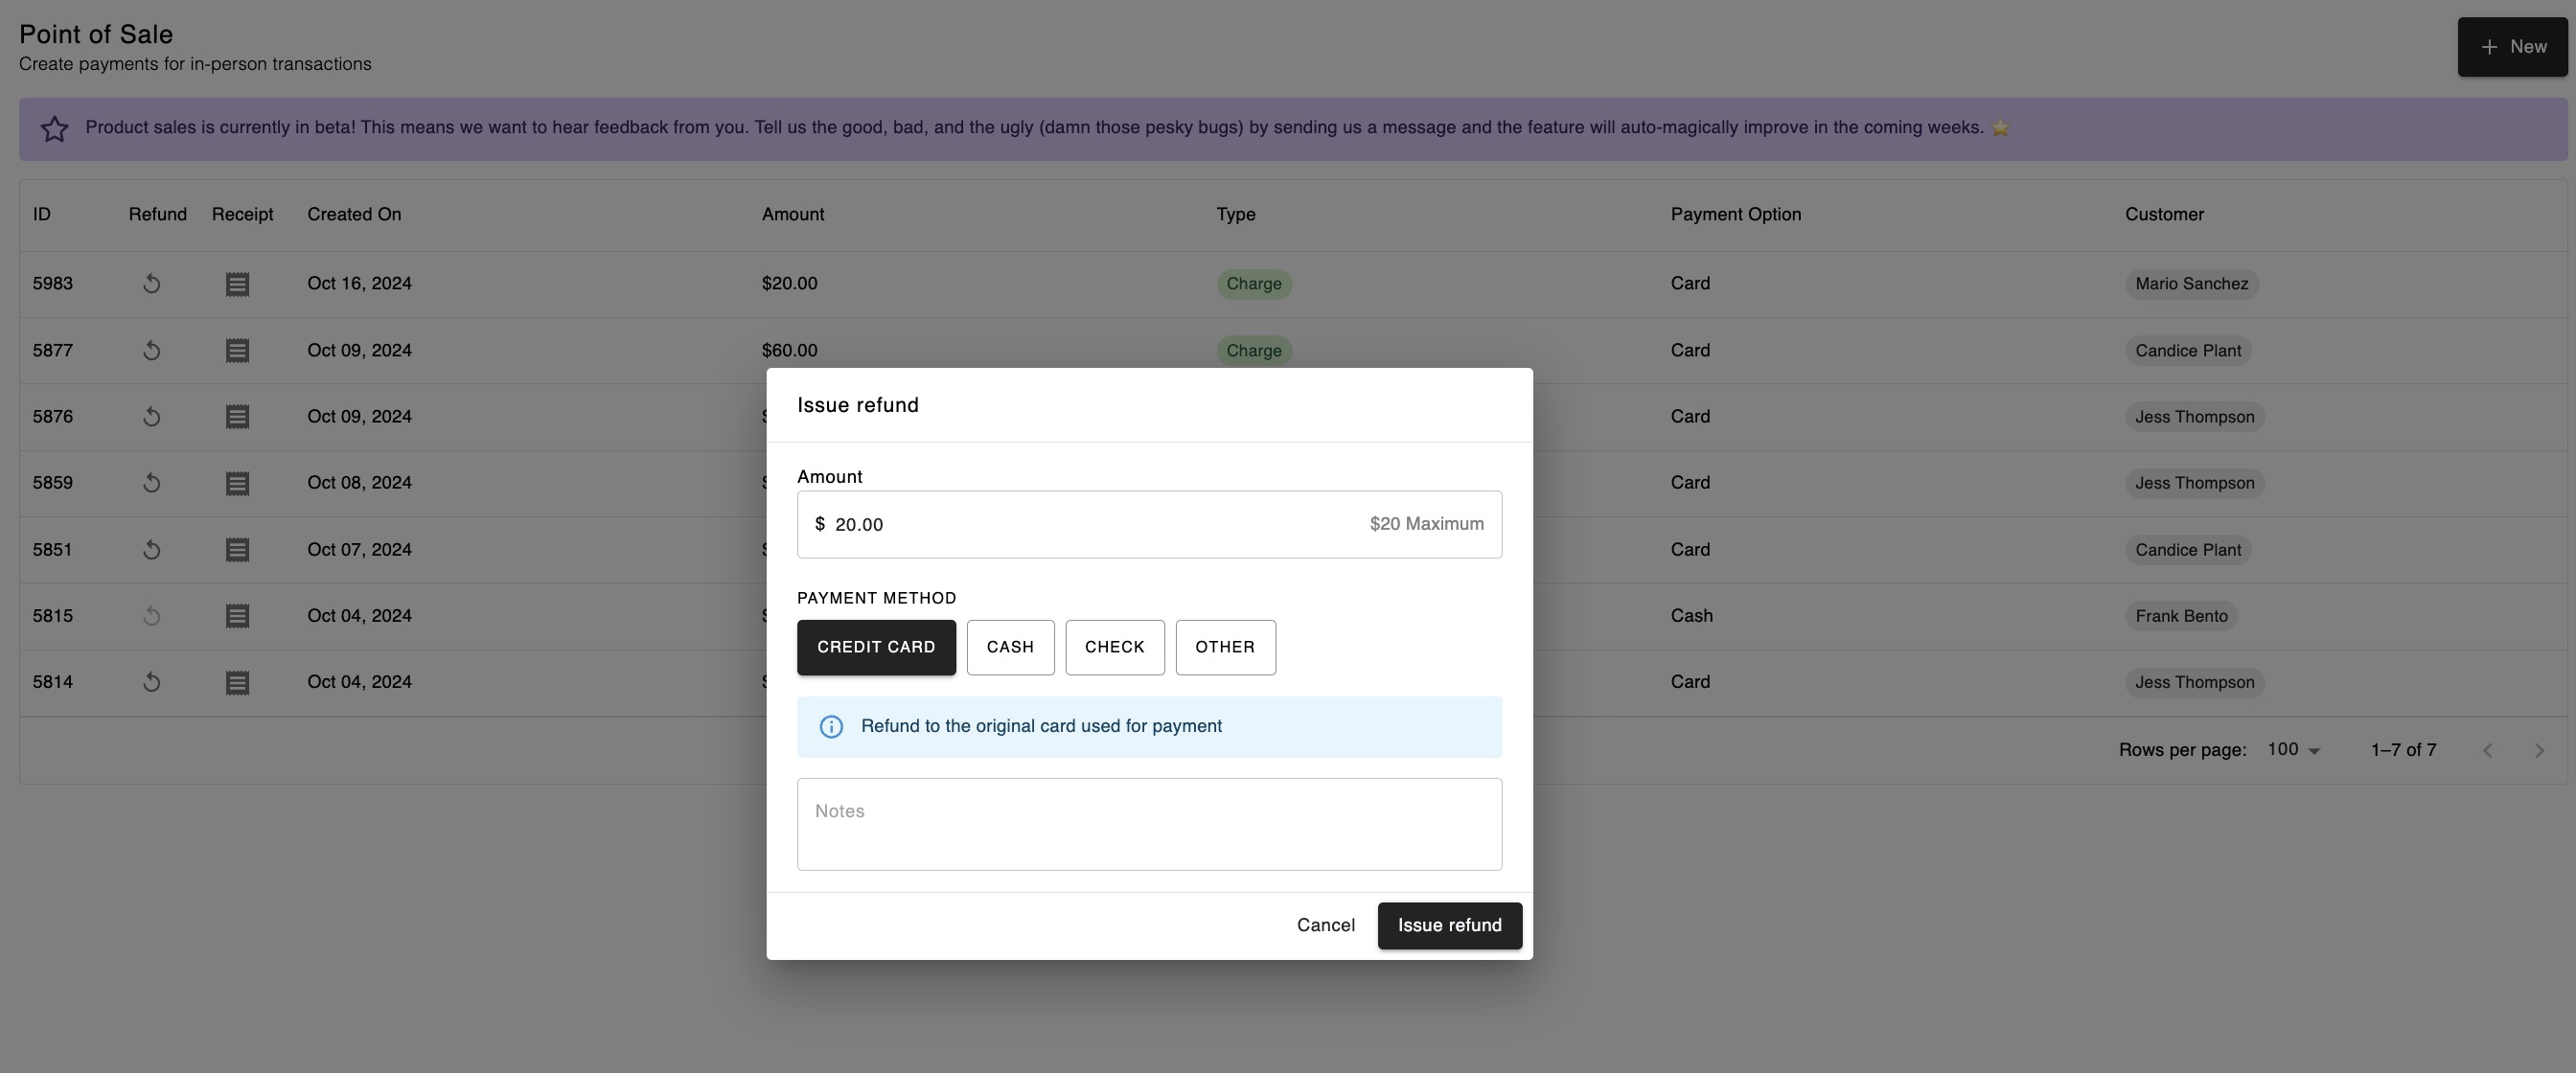
Task: Open rows per page dropdown
Action: pos(2293,750)
